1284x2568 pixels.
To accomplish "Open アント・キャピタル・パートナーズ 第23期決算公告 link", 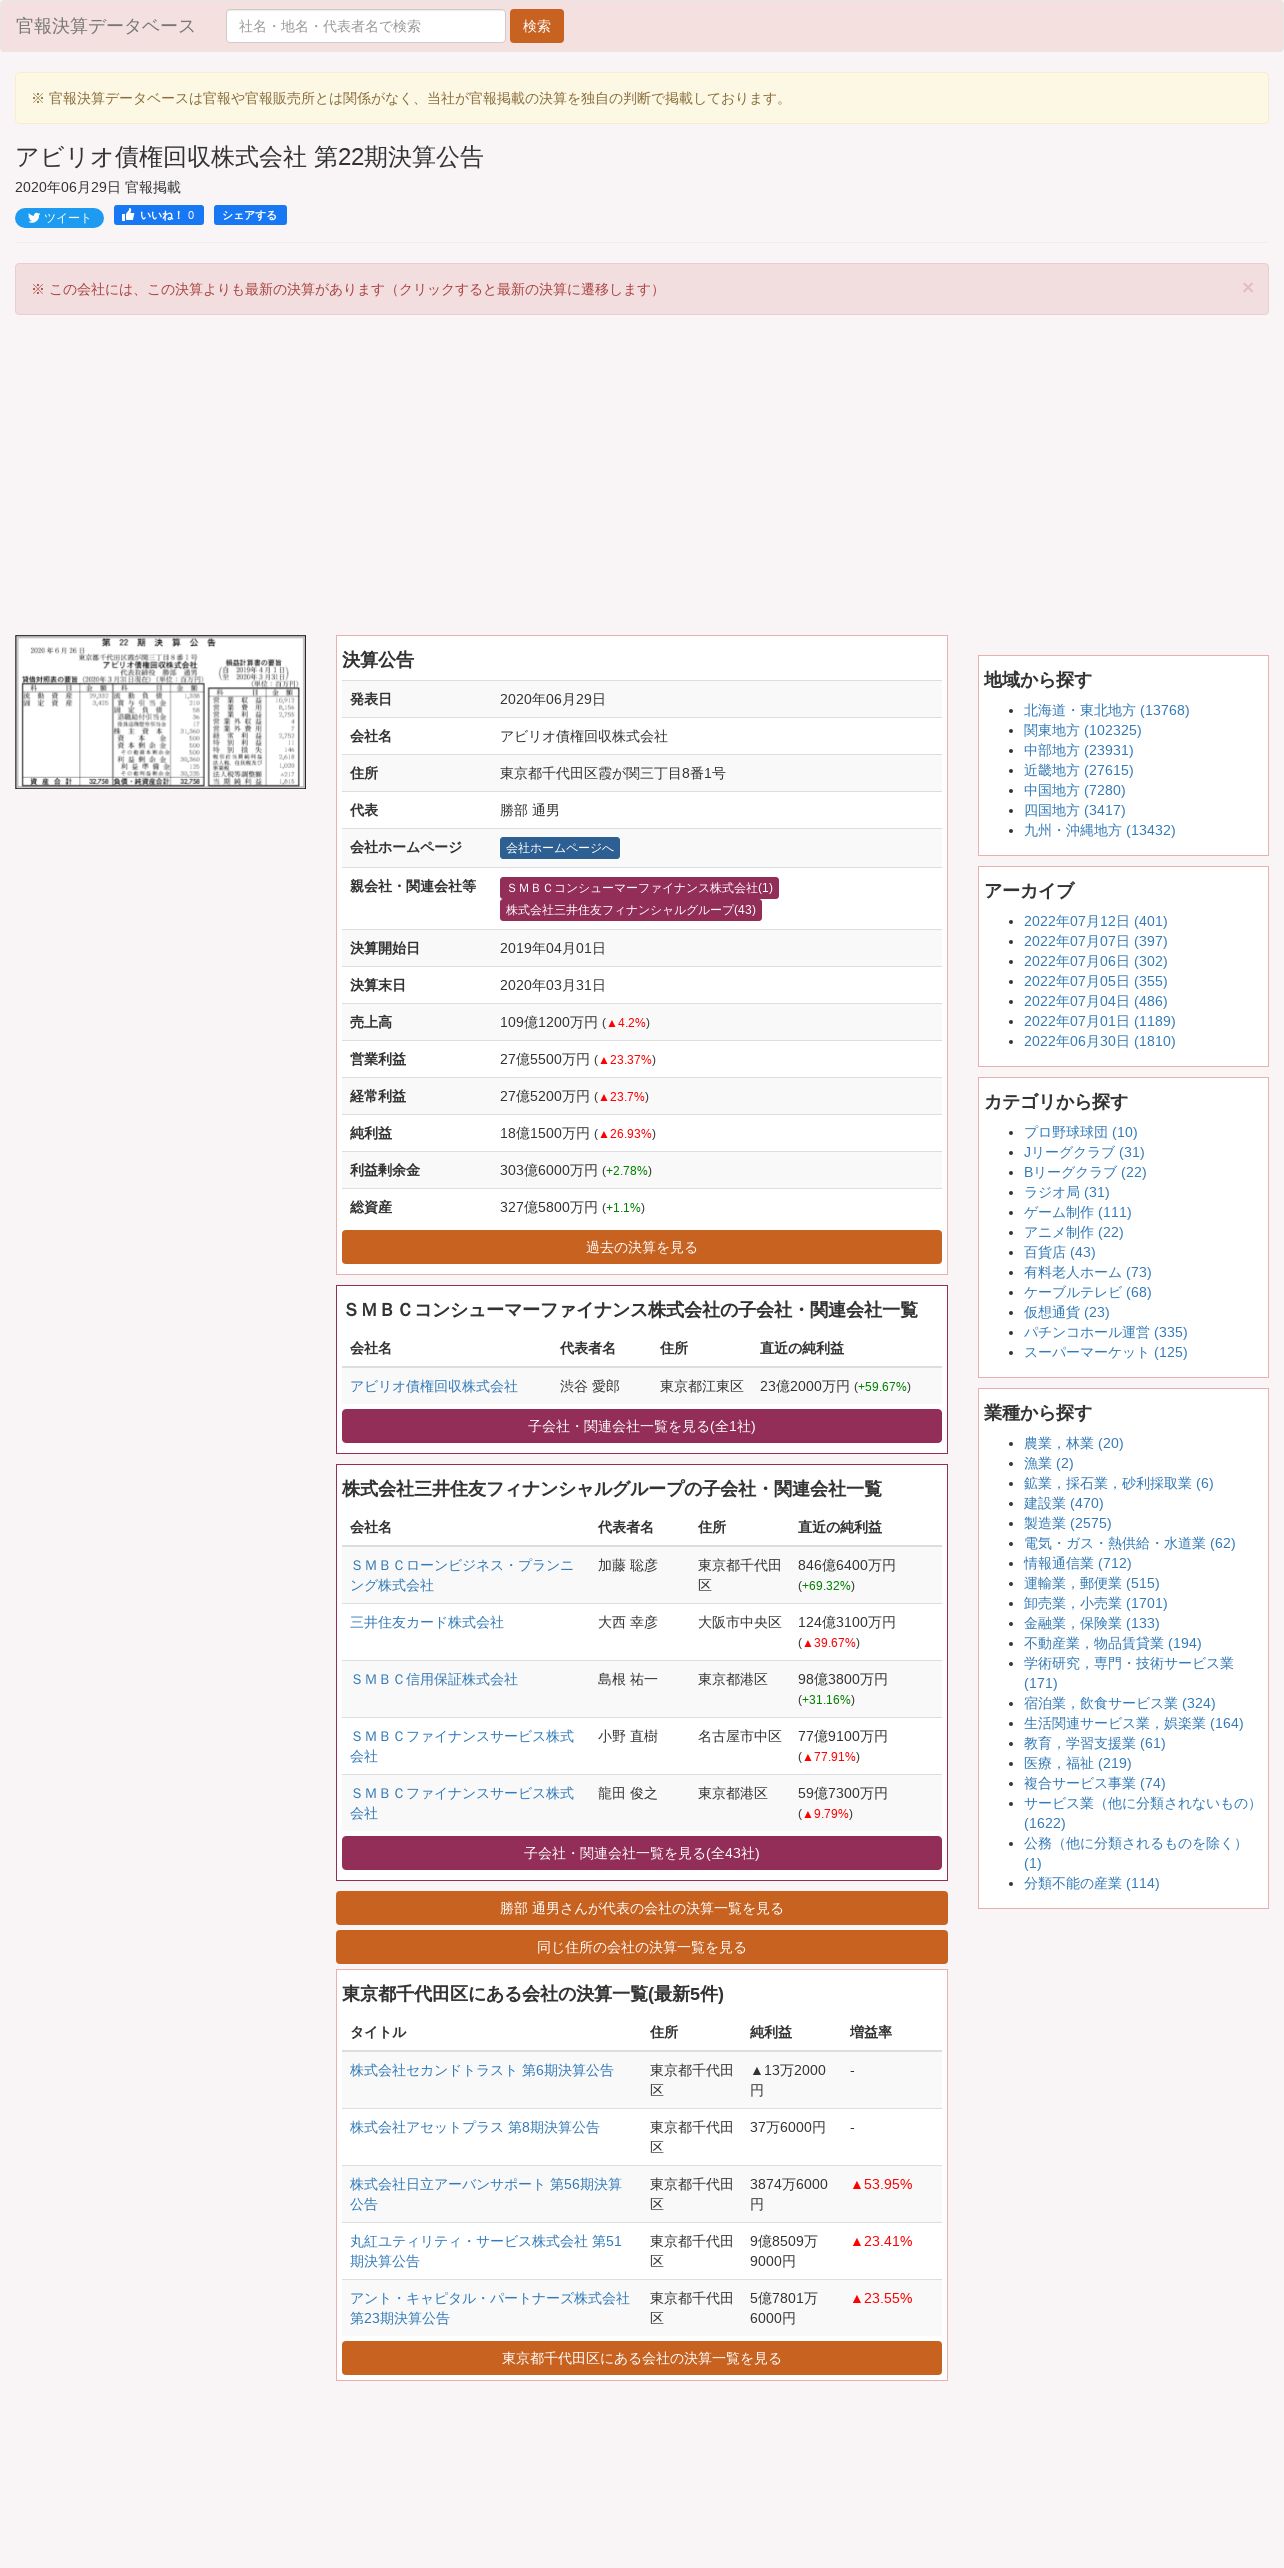I will point(490,2308).
